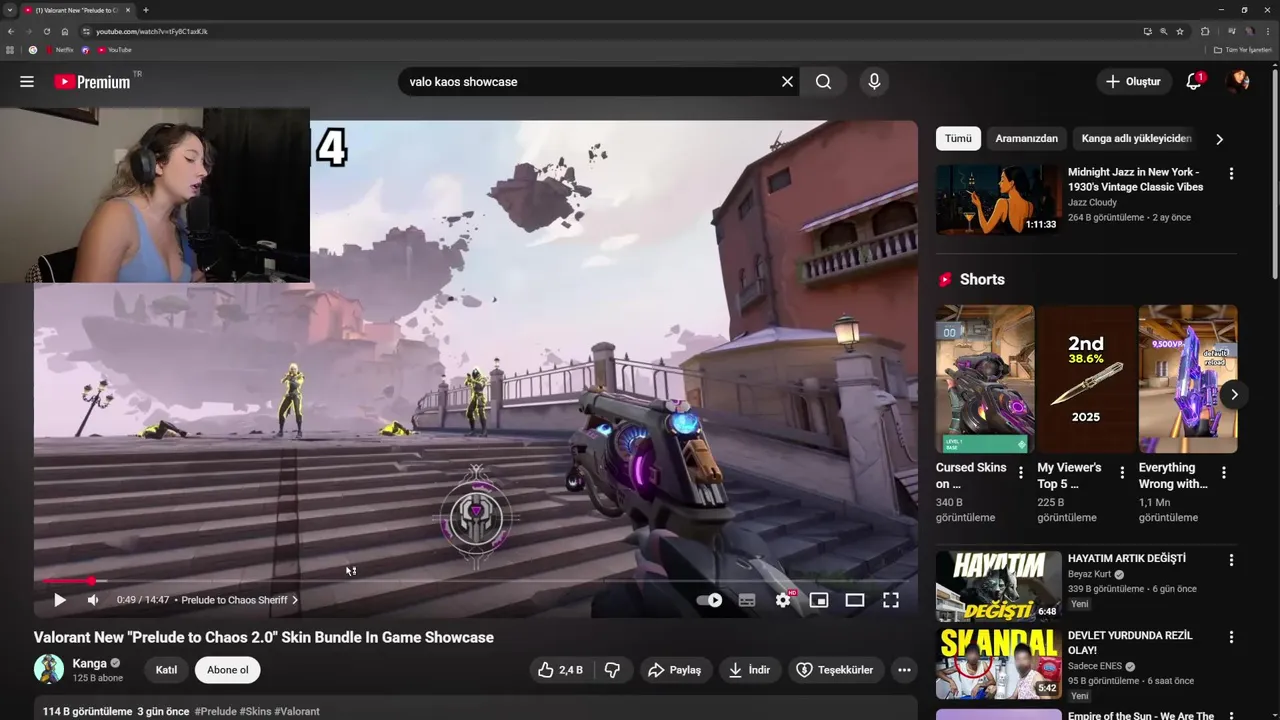Open YouTube account avatar menu

coord(1238,82)
